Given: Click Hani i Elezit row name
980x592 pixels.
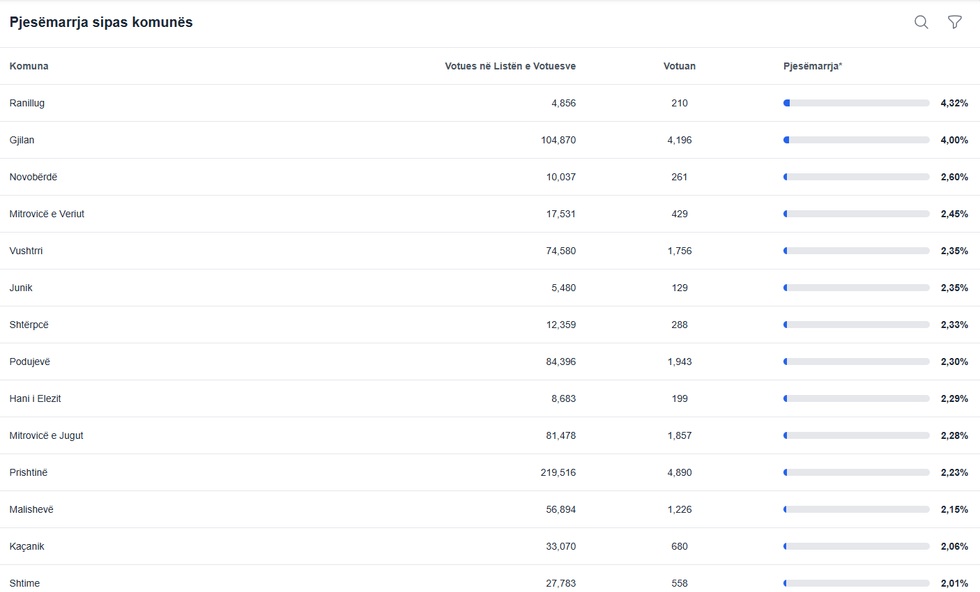Looking at the screenshot, I should (x=35, y=399).
